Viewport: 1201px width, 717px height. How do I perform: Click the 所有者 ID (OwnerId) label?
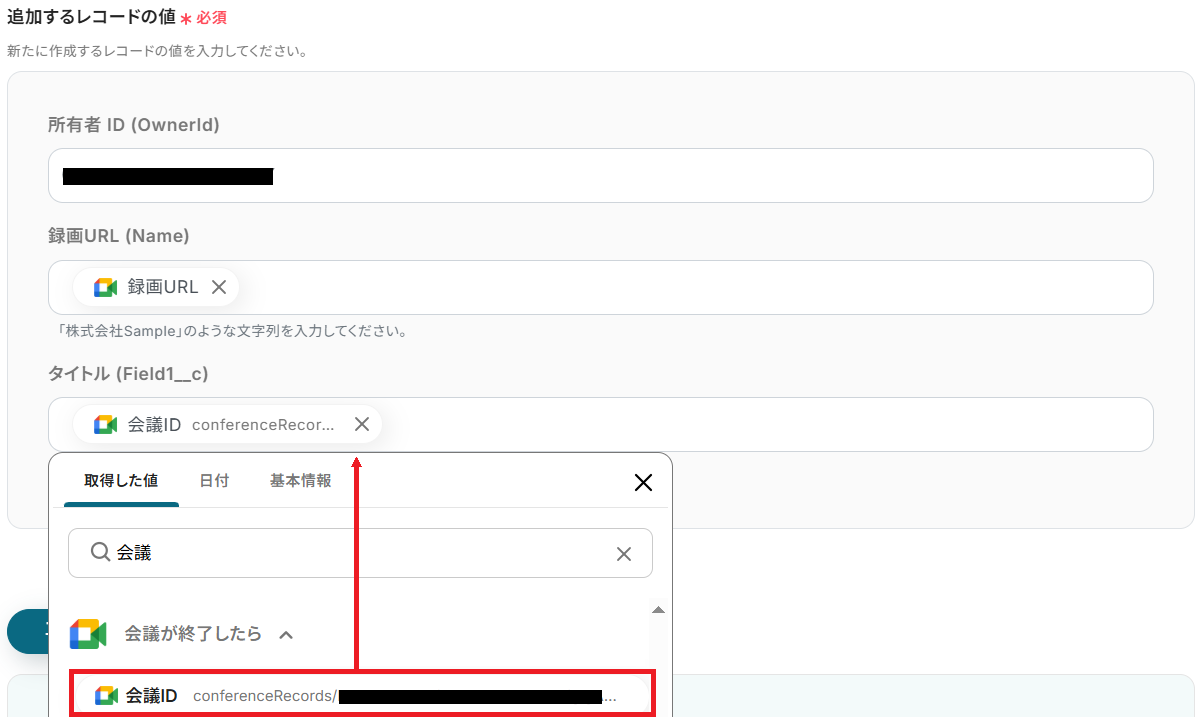click(134, 125)
